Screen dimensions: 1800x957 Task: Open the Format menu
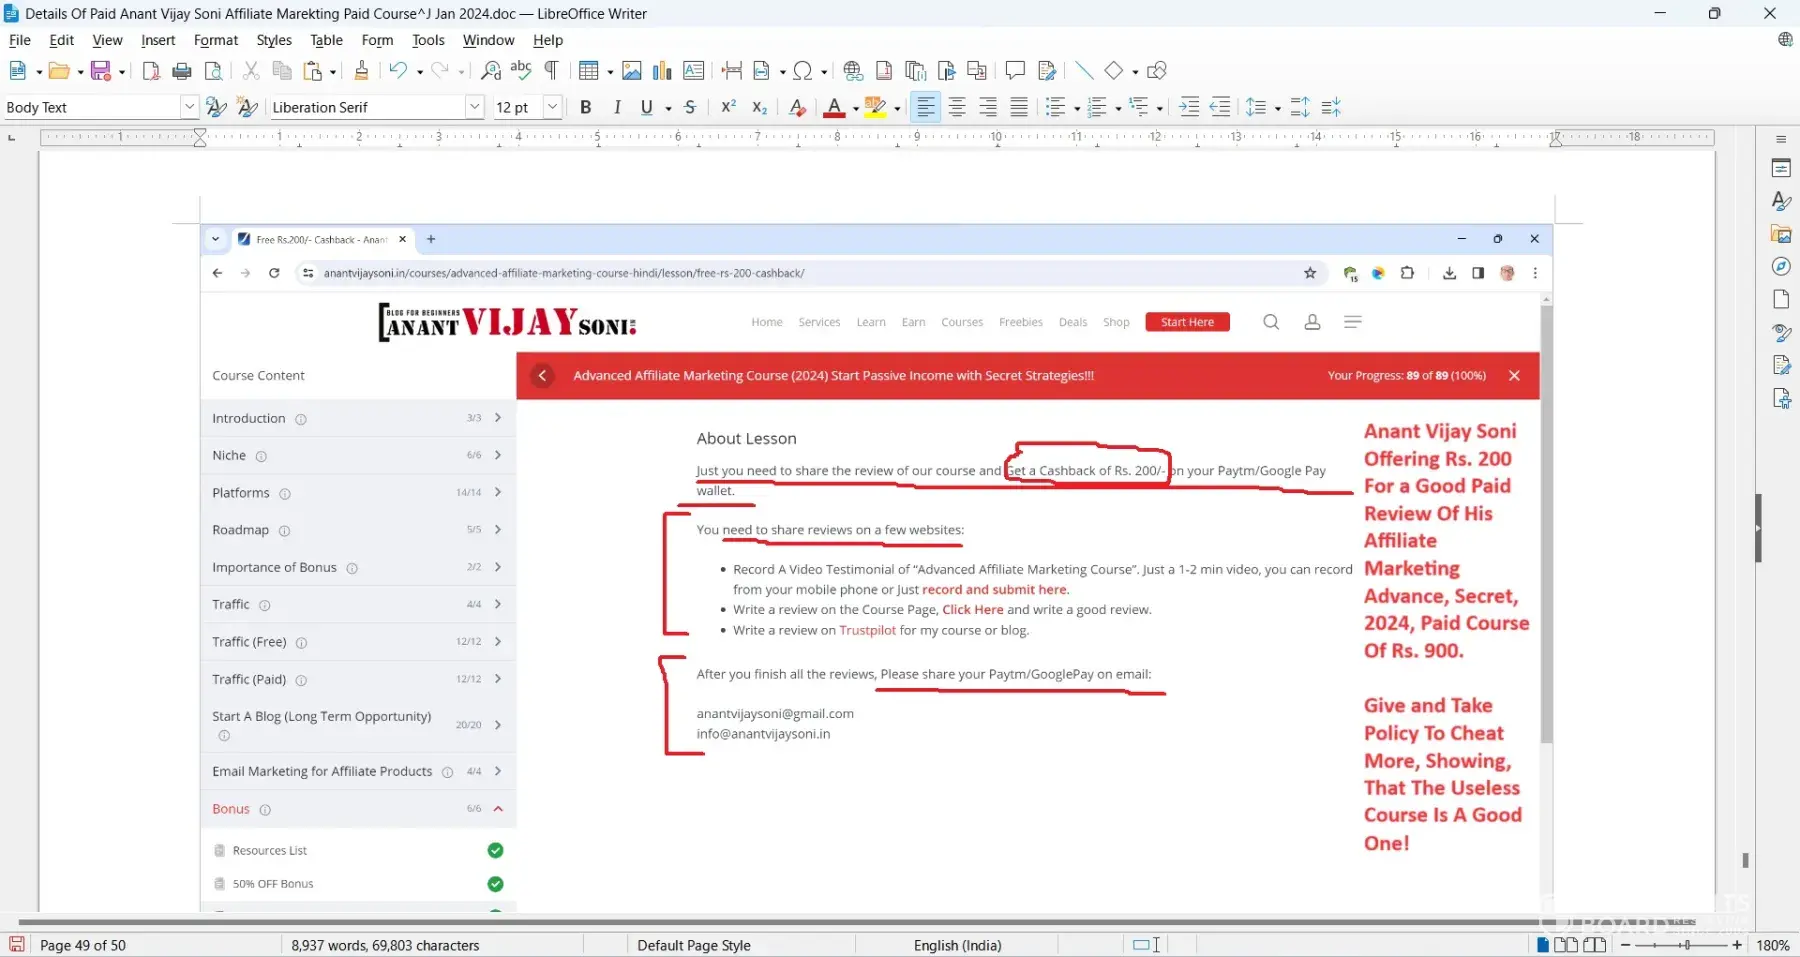point(215,40)
